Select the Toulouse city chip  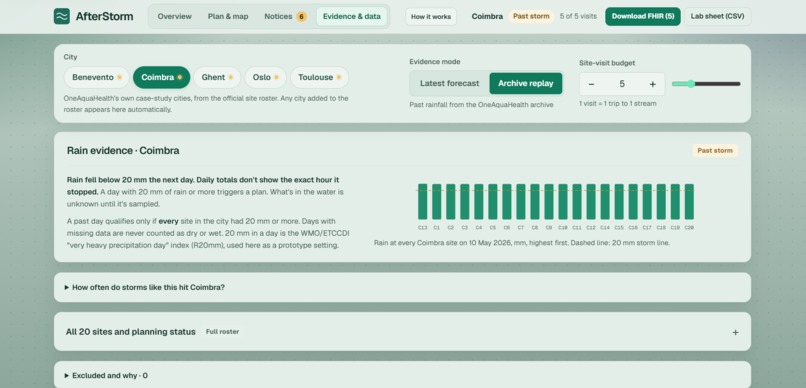click(x=319, y=78)
